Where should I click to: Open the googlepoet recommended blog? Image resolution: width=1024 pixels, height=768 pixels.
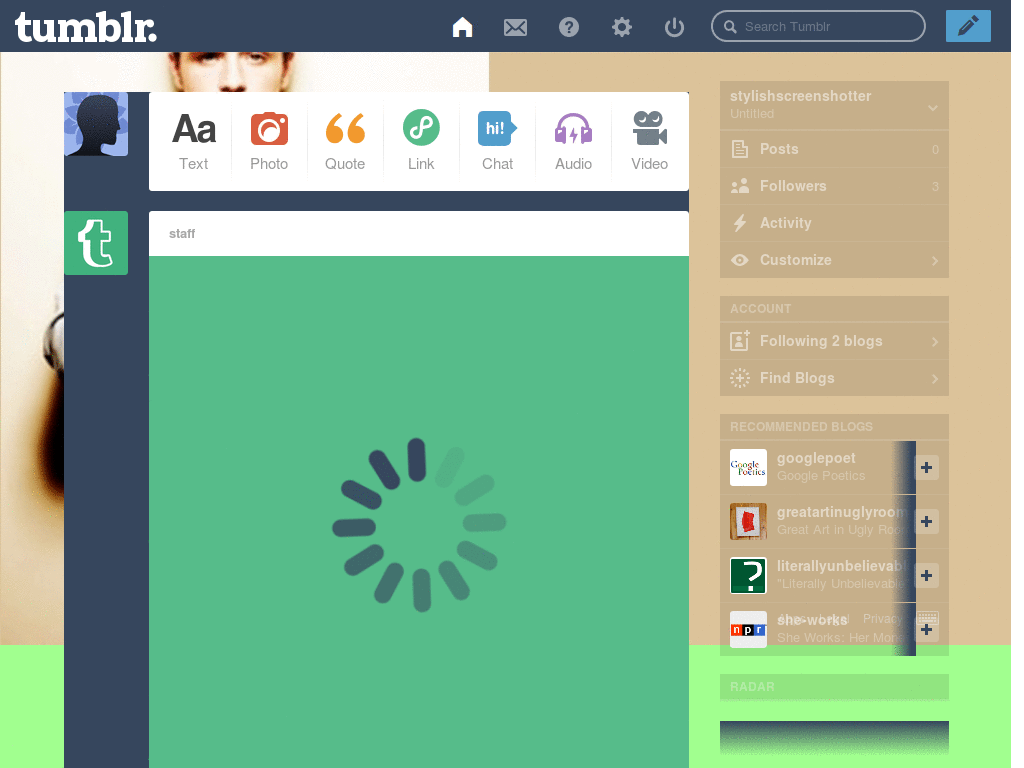pos(816,458)
